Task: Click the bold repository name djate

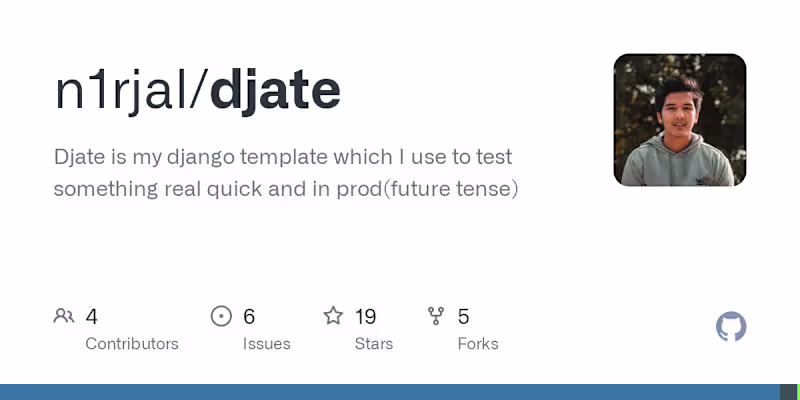Action: 275,91
